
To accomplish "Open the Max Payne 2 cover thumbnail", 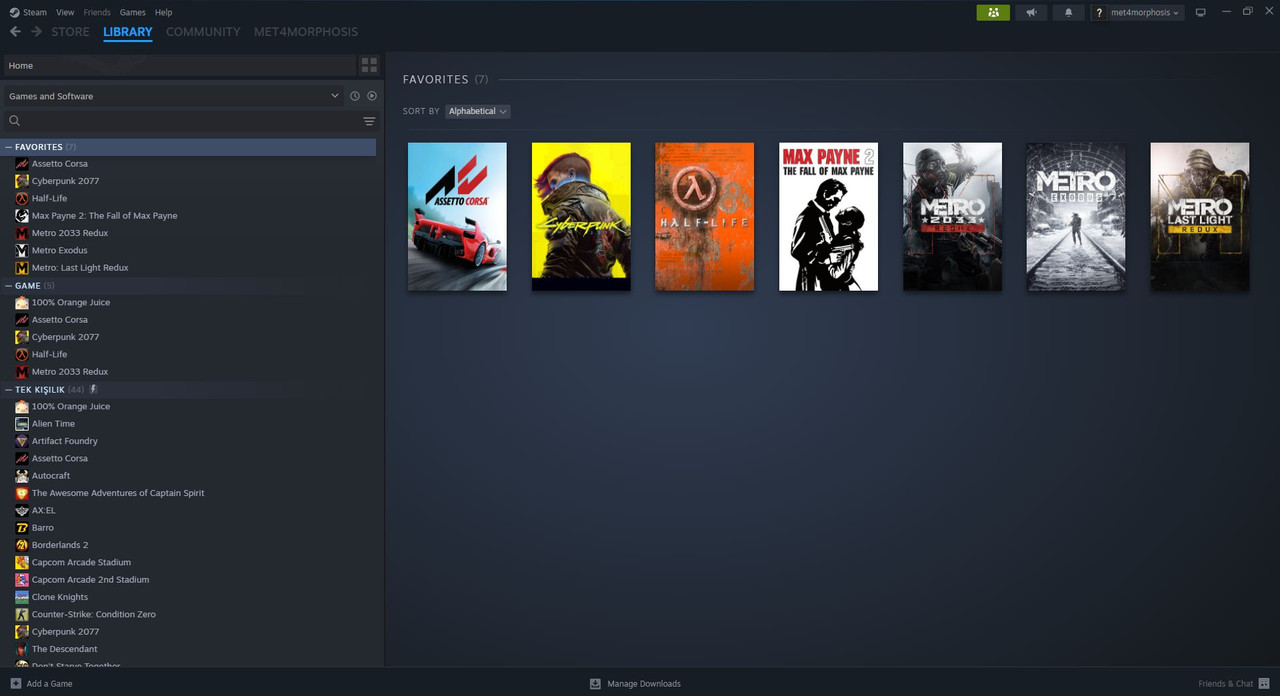I will pyautogui.click(x=828, y=216).
